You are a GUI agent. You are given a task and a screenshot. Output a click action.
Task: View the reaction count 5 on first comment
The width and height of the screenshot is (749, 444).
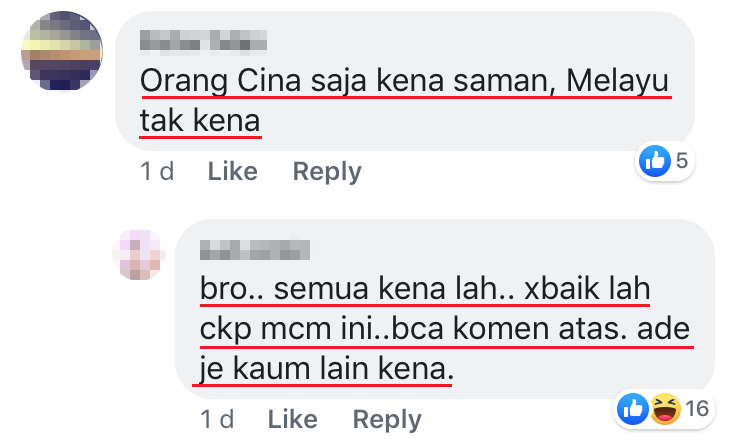(682, 161)
